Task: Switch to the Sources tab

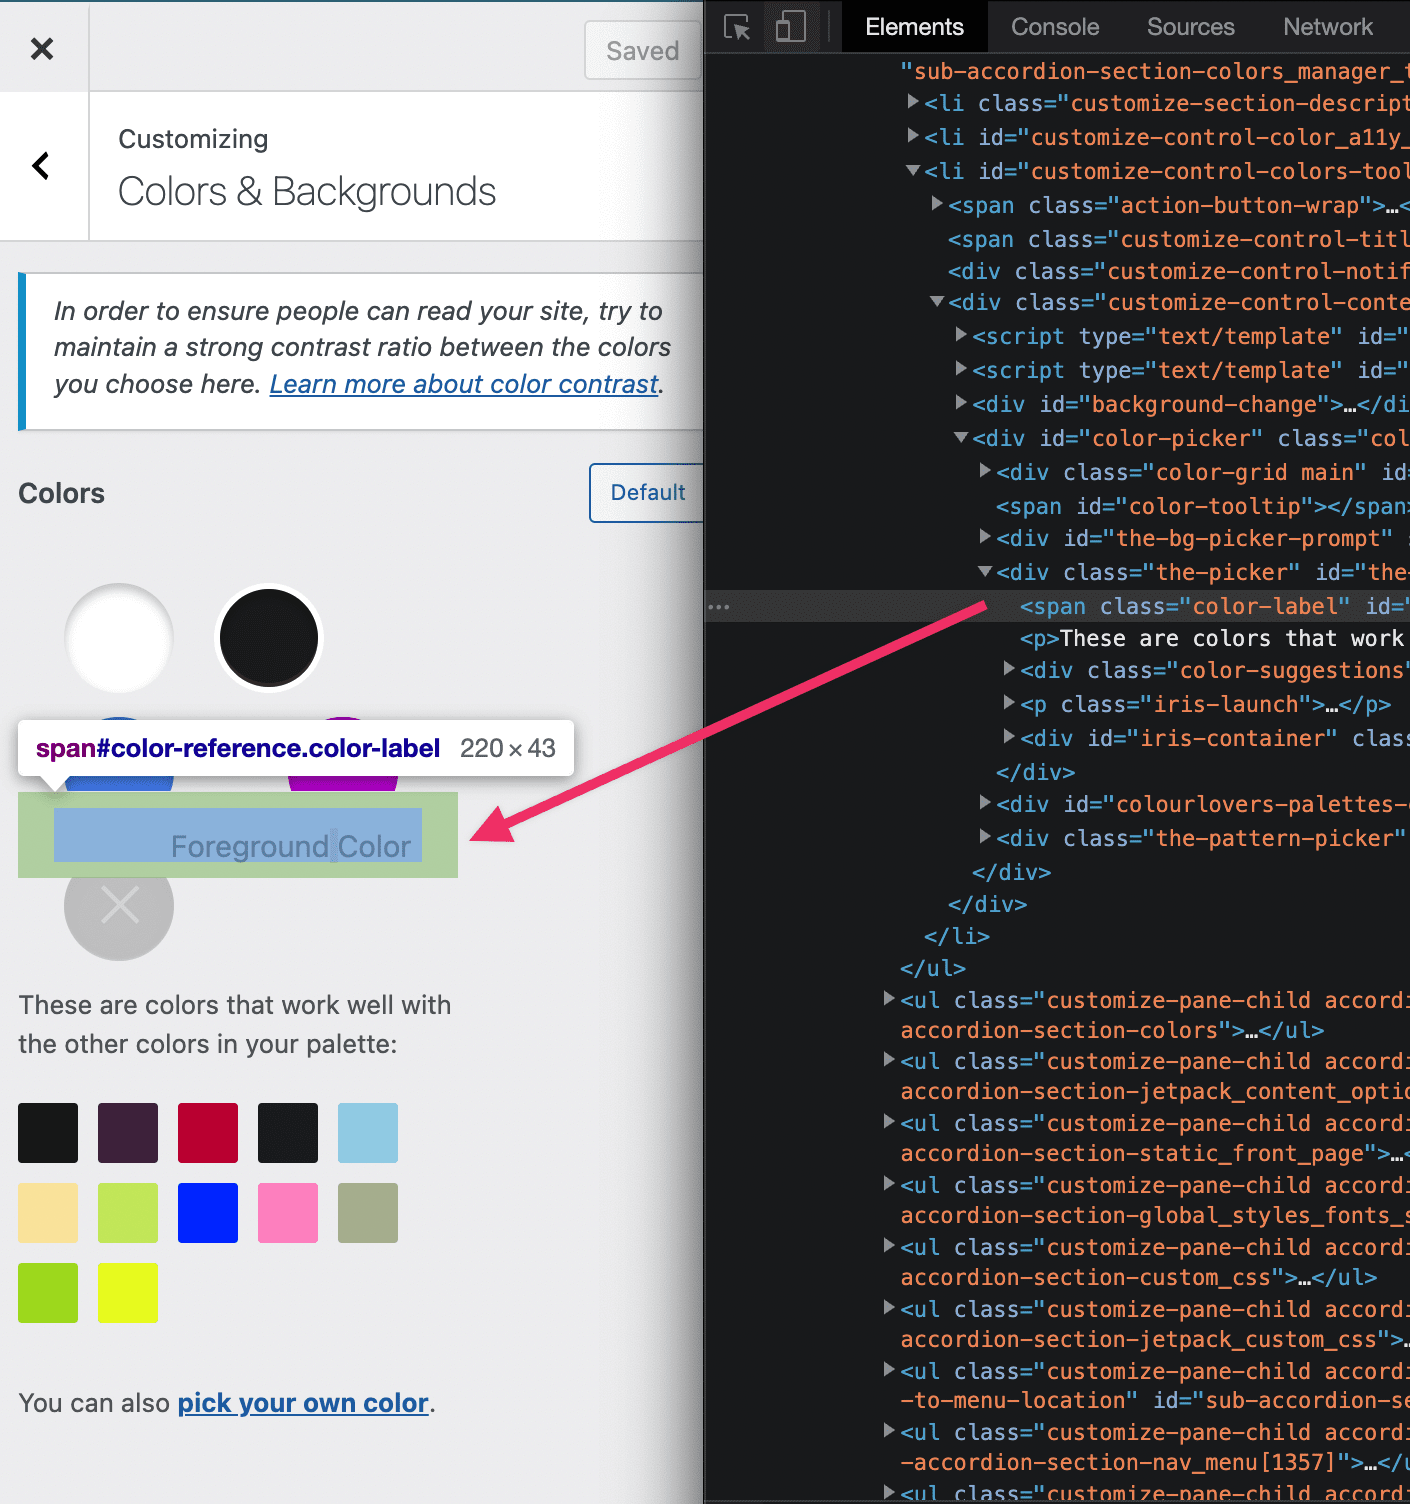Action: pos(1190,27)
